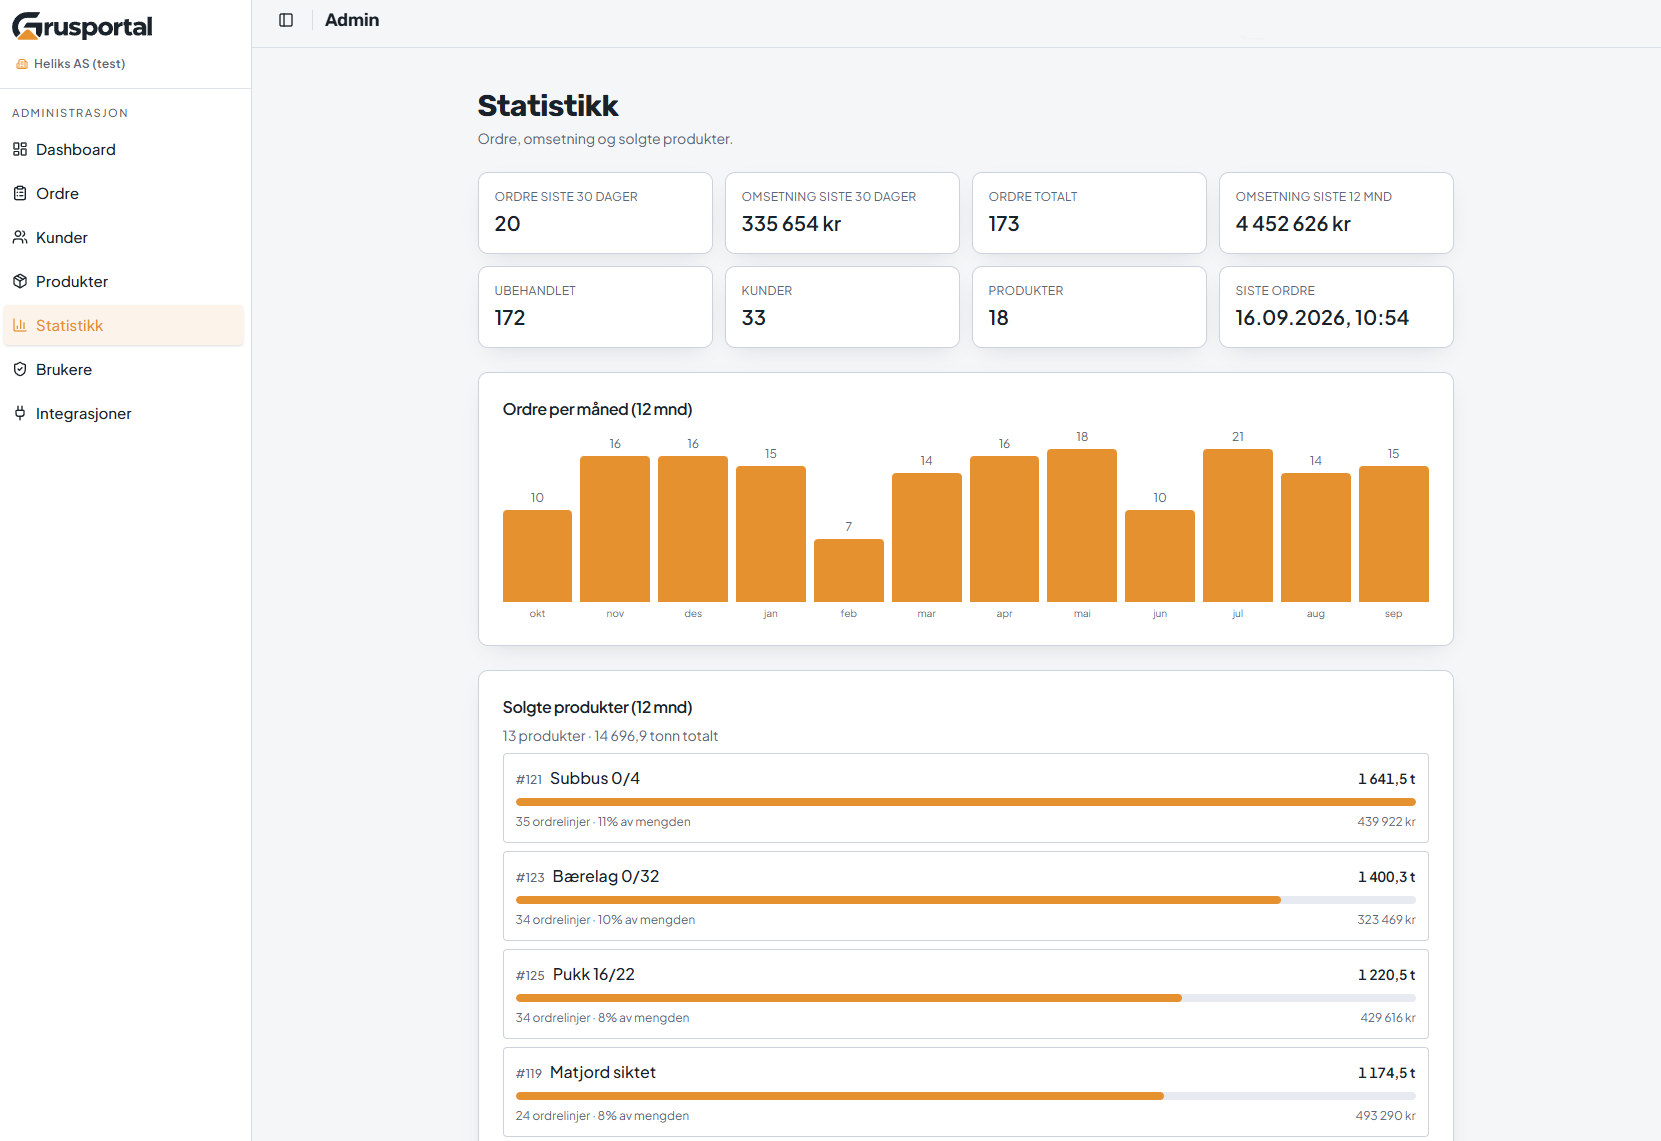Click the Brukere shield icon
The width and height of the screenshot is (1661, 1141).
tap(20, 369)
